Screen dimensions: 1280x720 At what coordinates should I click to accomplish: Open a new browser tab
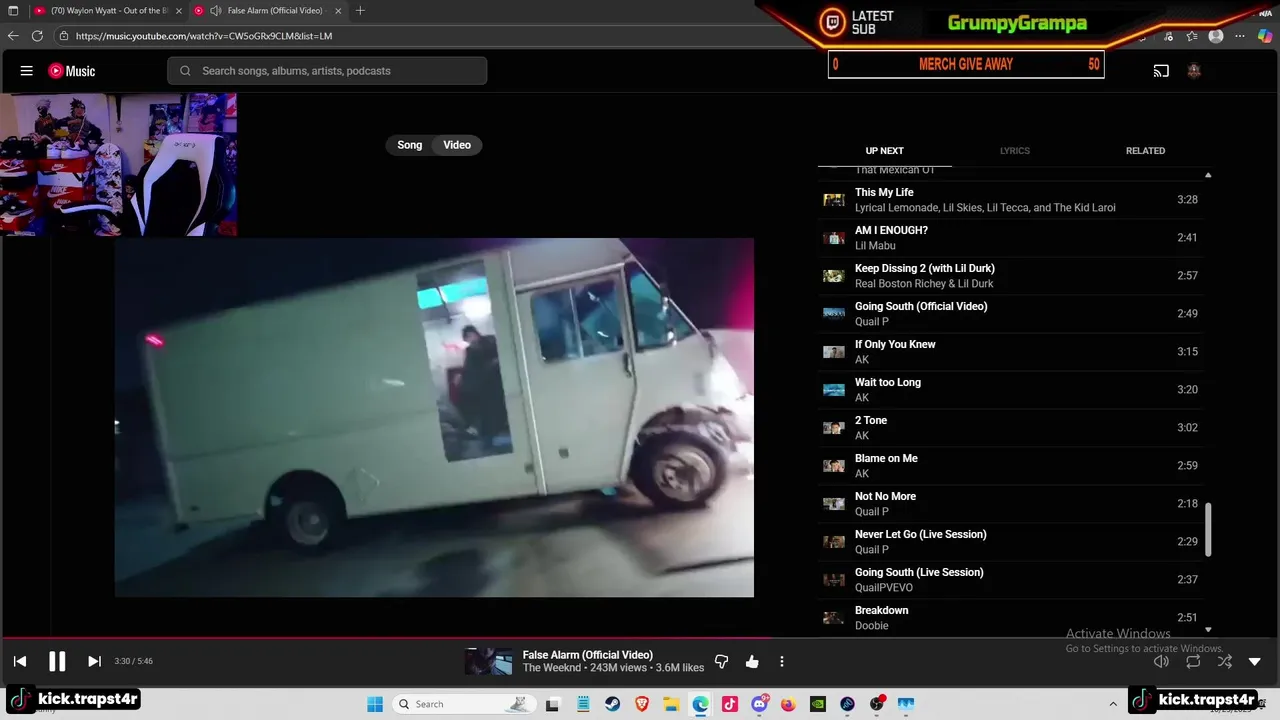click(x=360, y=11)
